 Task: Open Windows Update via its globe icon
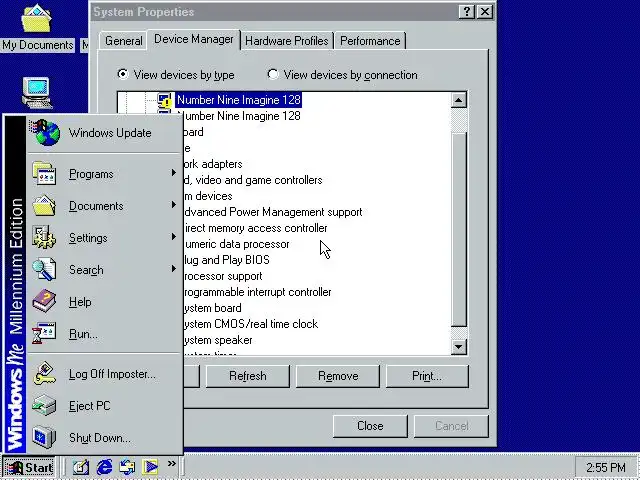tap(45, 133)
